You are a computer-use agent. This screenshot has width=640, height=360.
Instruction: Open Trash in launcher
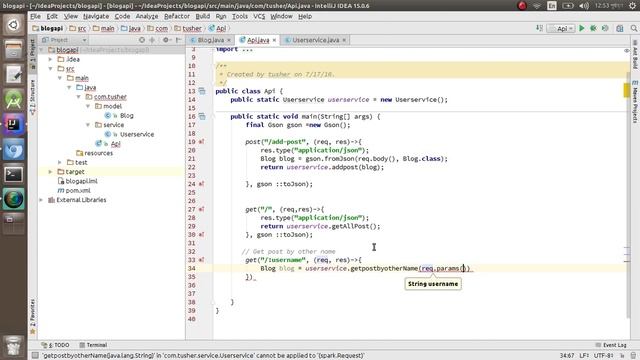[13, 345]
